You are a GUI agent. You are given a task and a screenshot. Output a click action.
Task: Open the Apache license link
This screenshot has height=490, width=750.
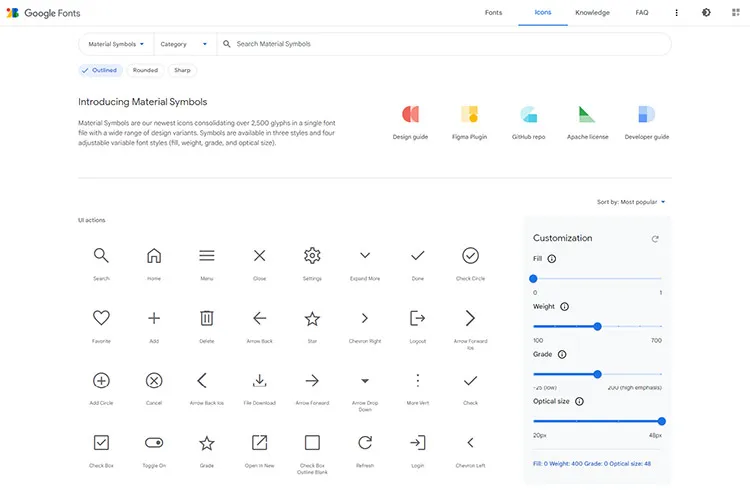588,122
